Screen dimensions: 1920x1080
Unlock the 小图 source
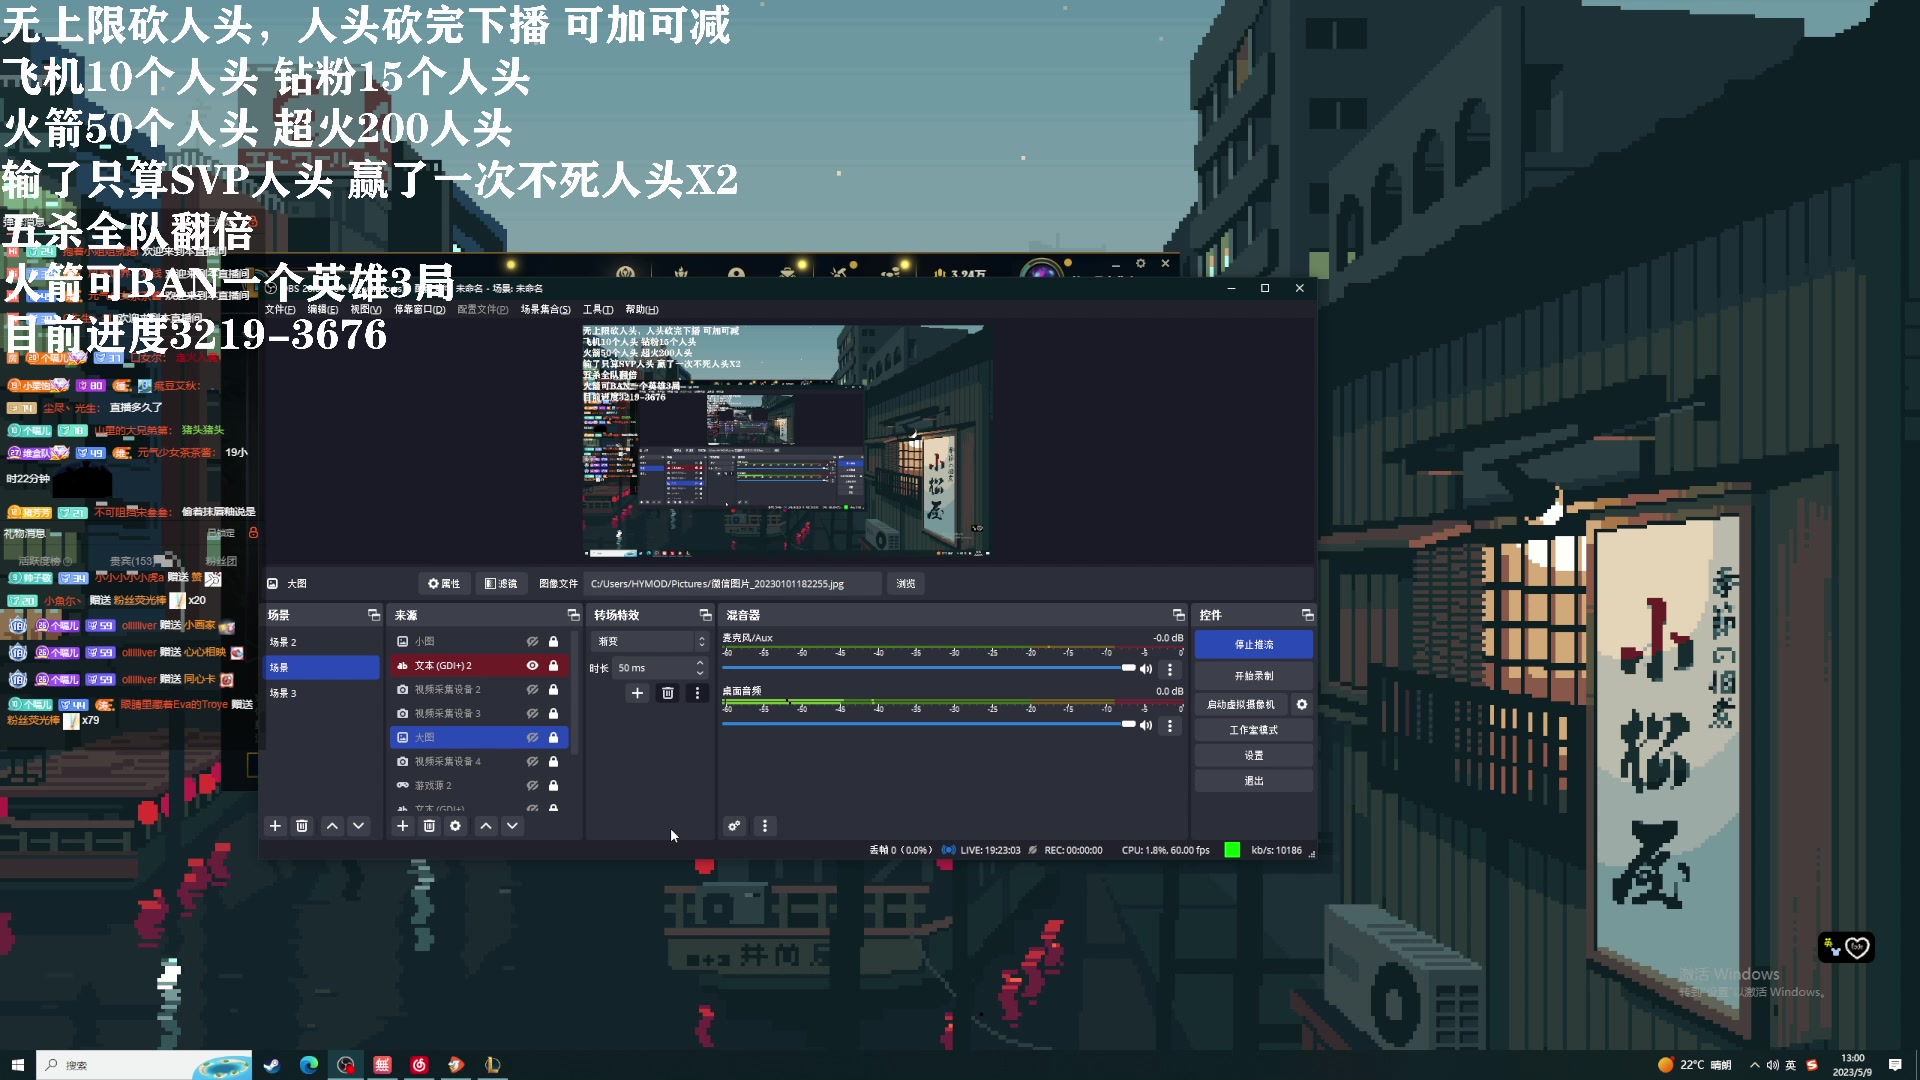click(x=553, y=642)
